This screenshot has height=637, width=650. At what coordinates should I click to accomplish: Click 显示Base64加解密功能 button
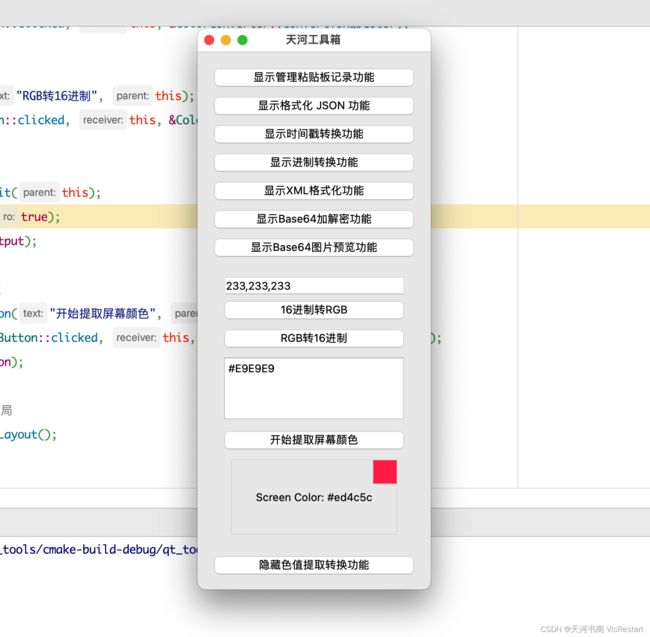tap(314, 219)
